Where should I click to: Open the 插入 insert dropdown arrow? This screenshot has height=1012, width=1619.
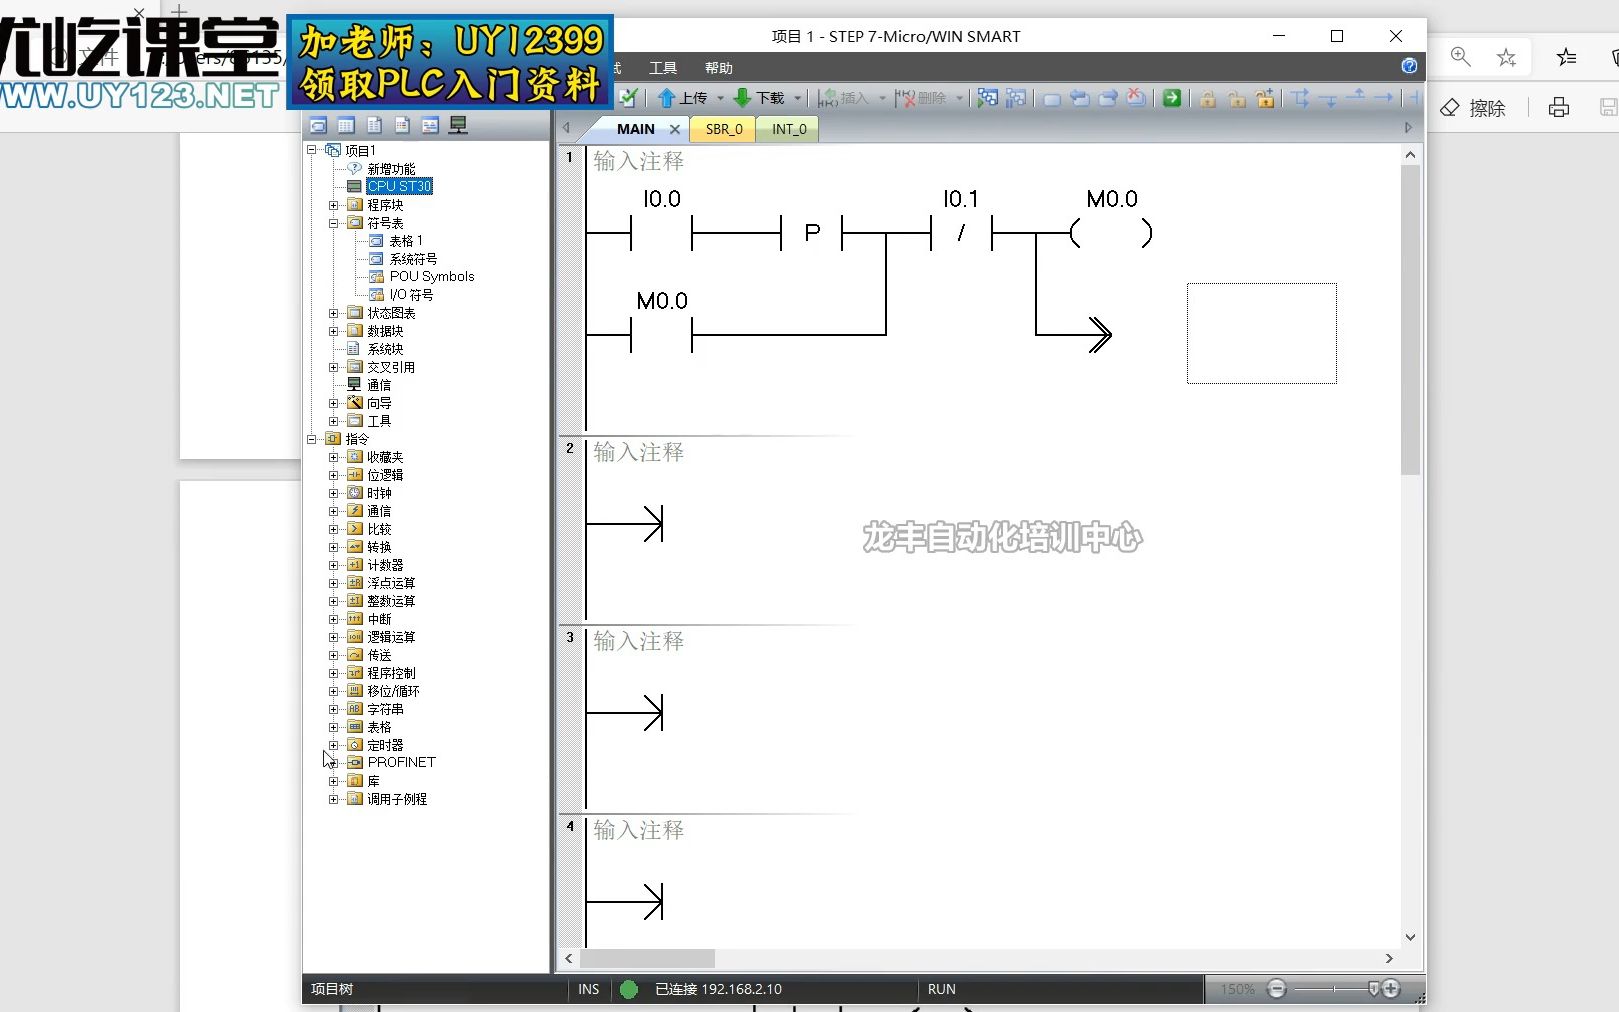(882, 98)
